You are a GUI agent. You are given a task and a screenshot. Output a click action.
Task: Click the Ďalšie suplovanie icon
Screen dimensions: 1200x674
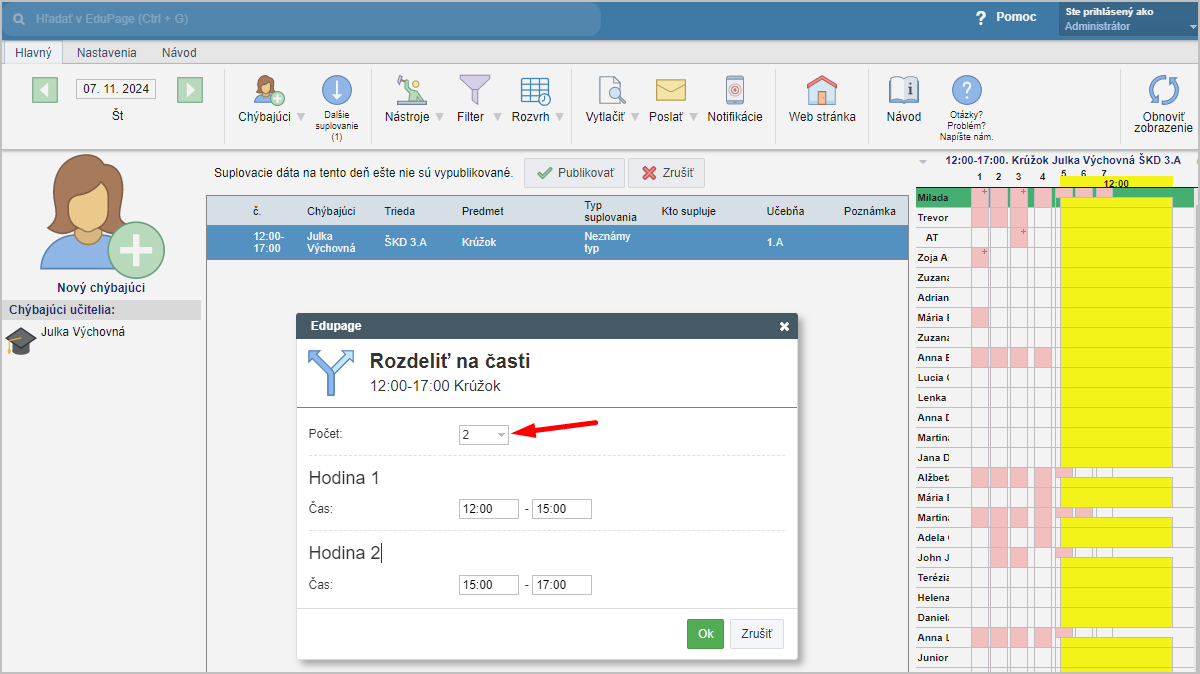(x=336, y=90)
